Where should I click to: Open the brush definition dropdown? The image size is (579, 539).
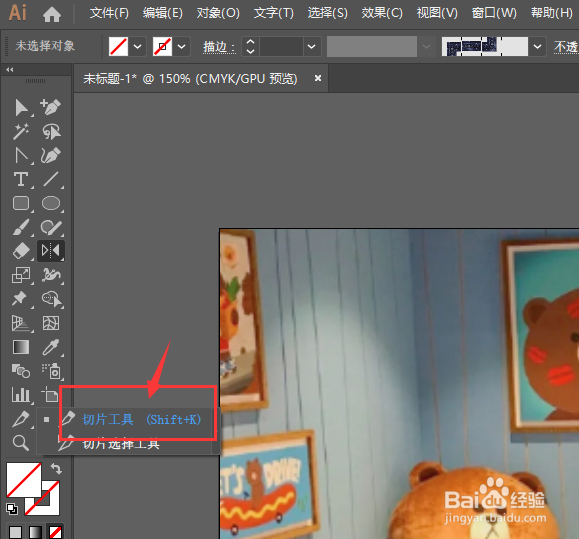[x=537, y=47]
